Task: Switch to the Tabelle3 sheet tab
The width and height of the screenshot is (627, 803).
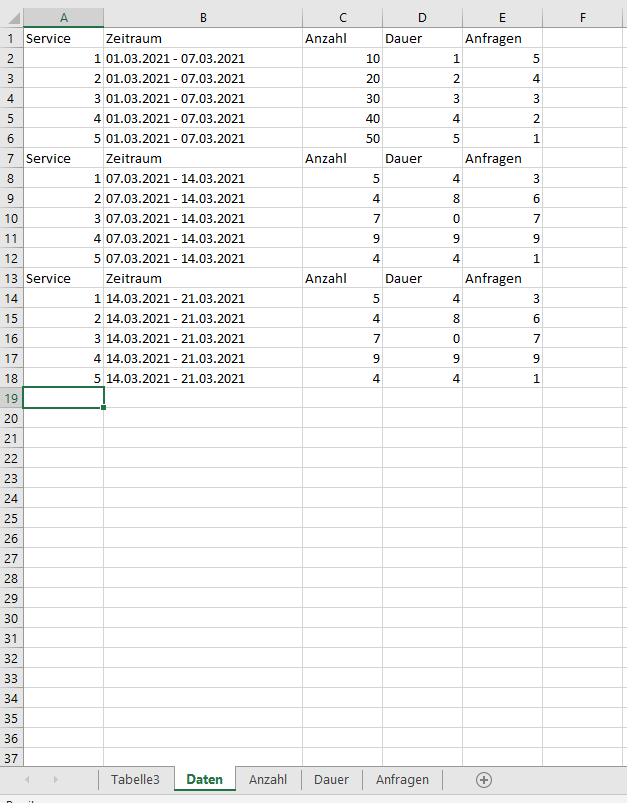Action: click(x=135, y=779)
